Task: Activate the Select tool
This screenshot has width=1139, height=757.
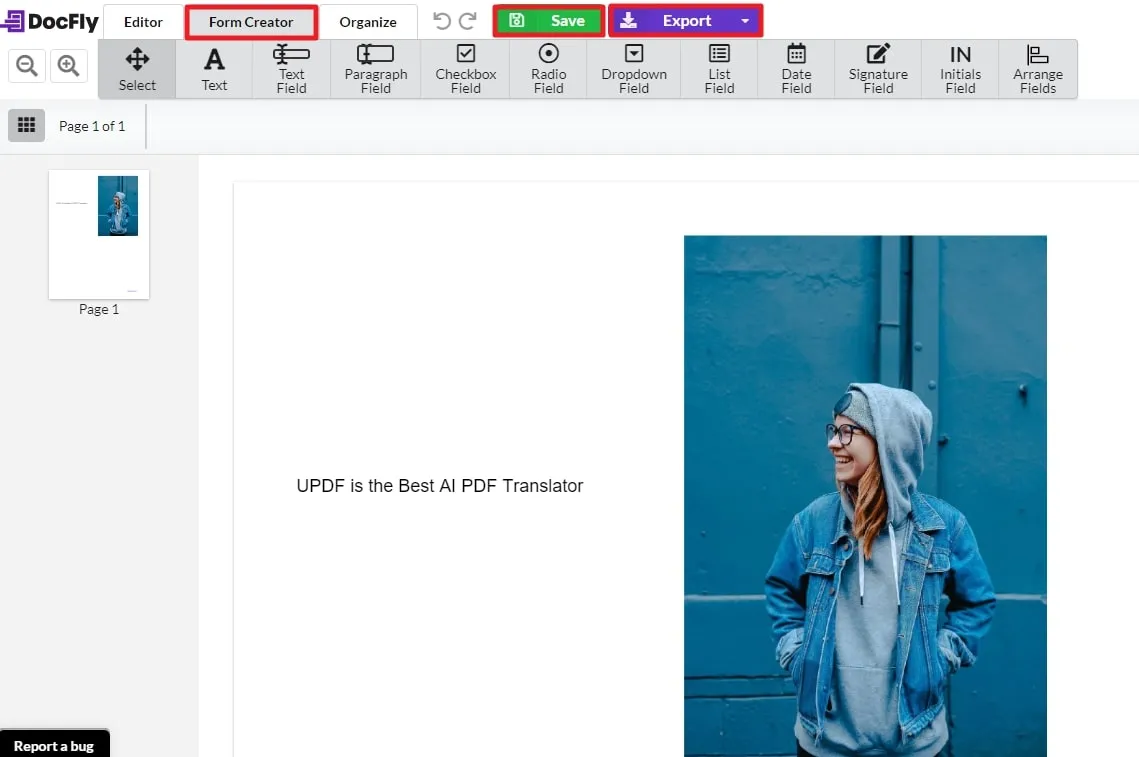Action: [x=137, y=68]
